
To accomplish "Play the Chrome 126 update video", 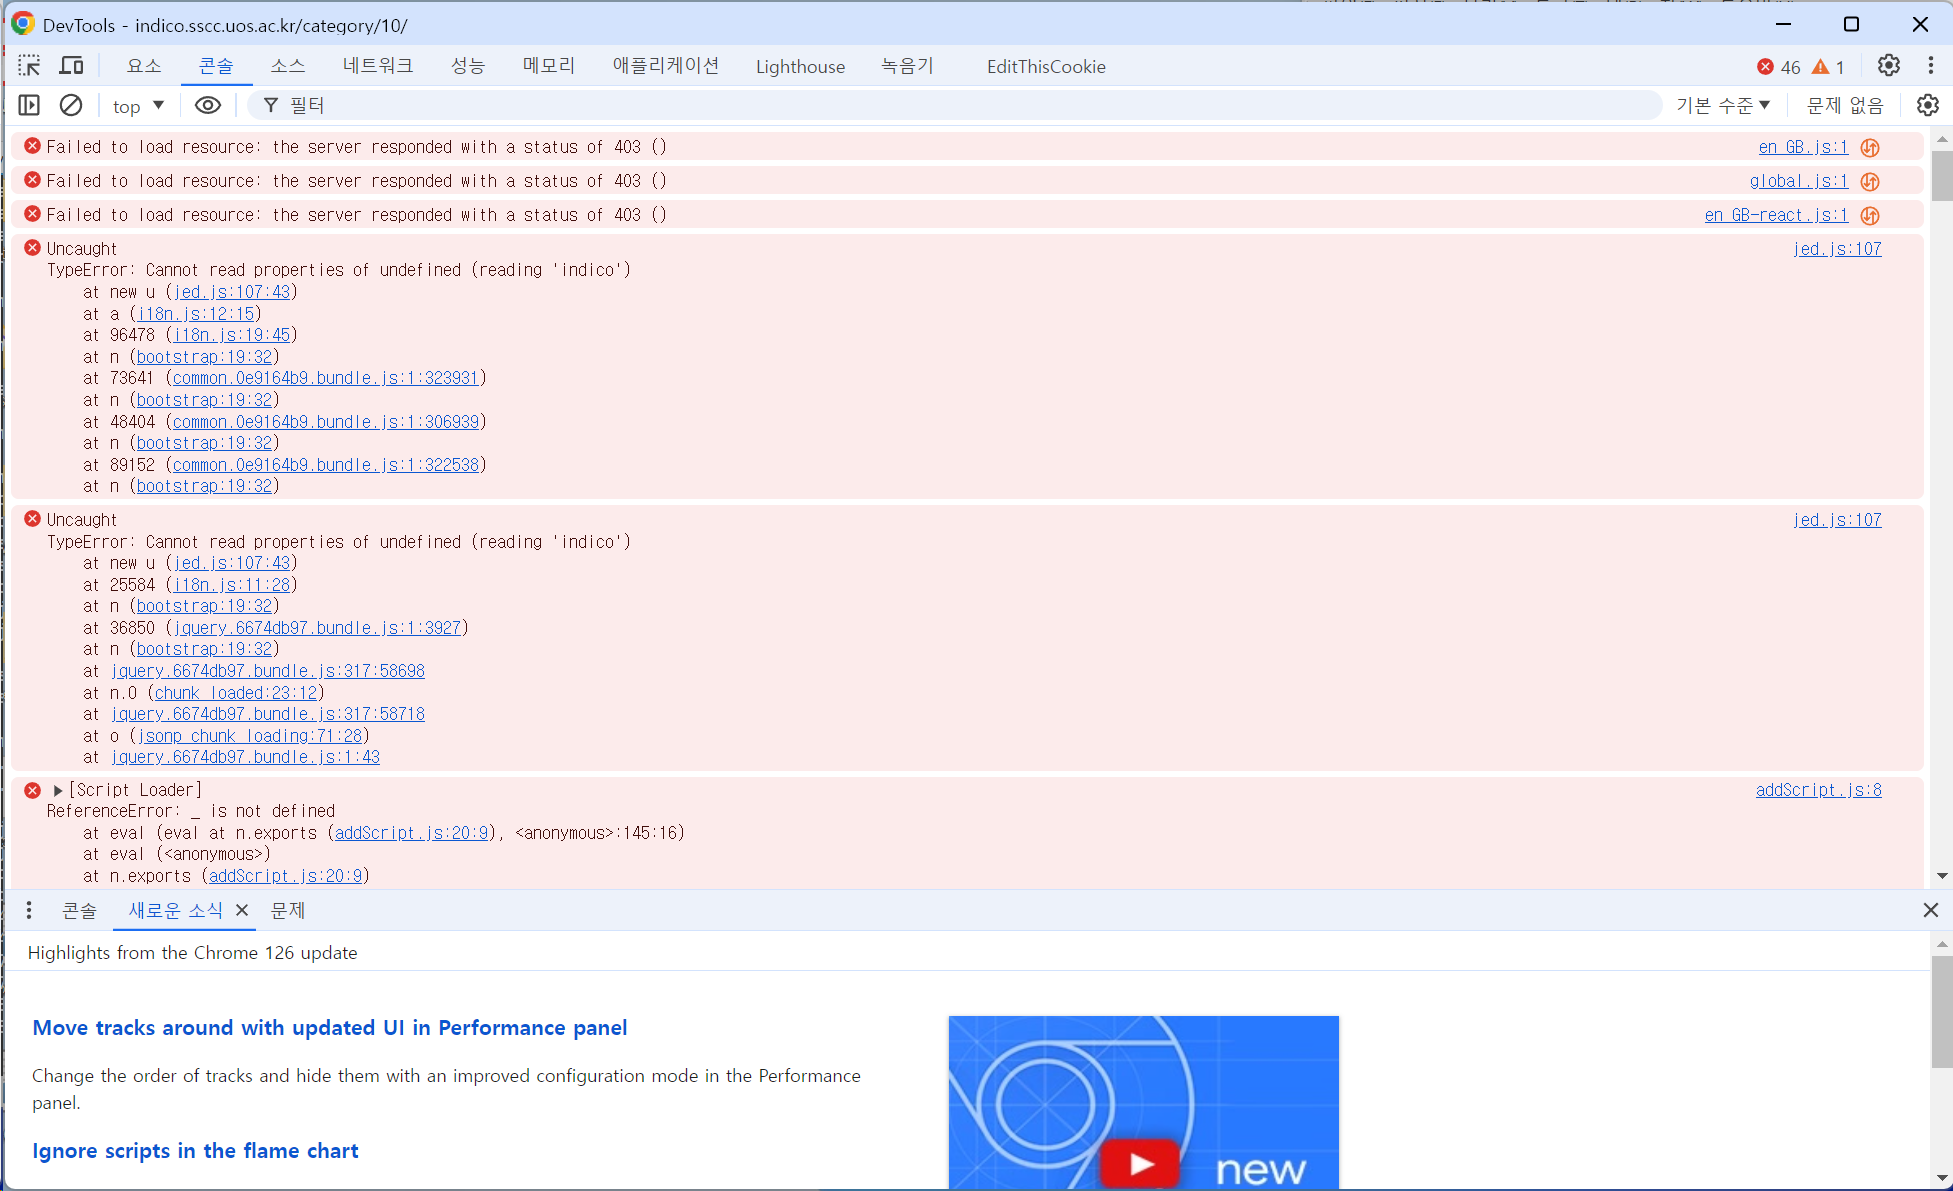I will pyautogui.click(x=1141, y=1164).
